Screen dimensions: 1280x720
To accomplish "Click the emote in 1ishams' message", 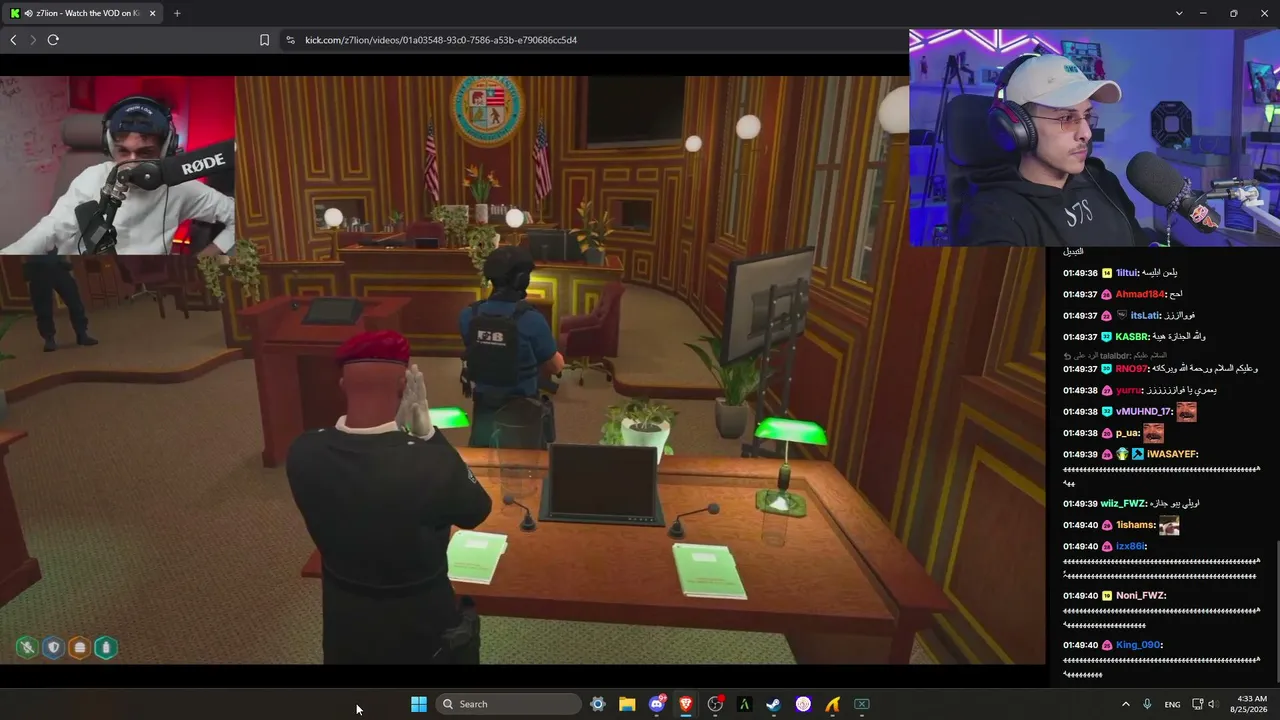I will (1169, 525).
